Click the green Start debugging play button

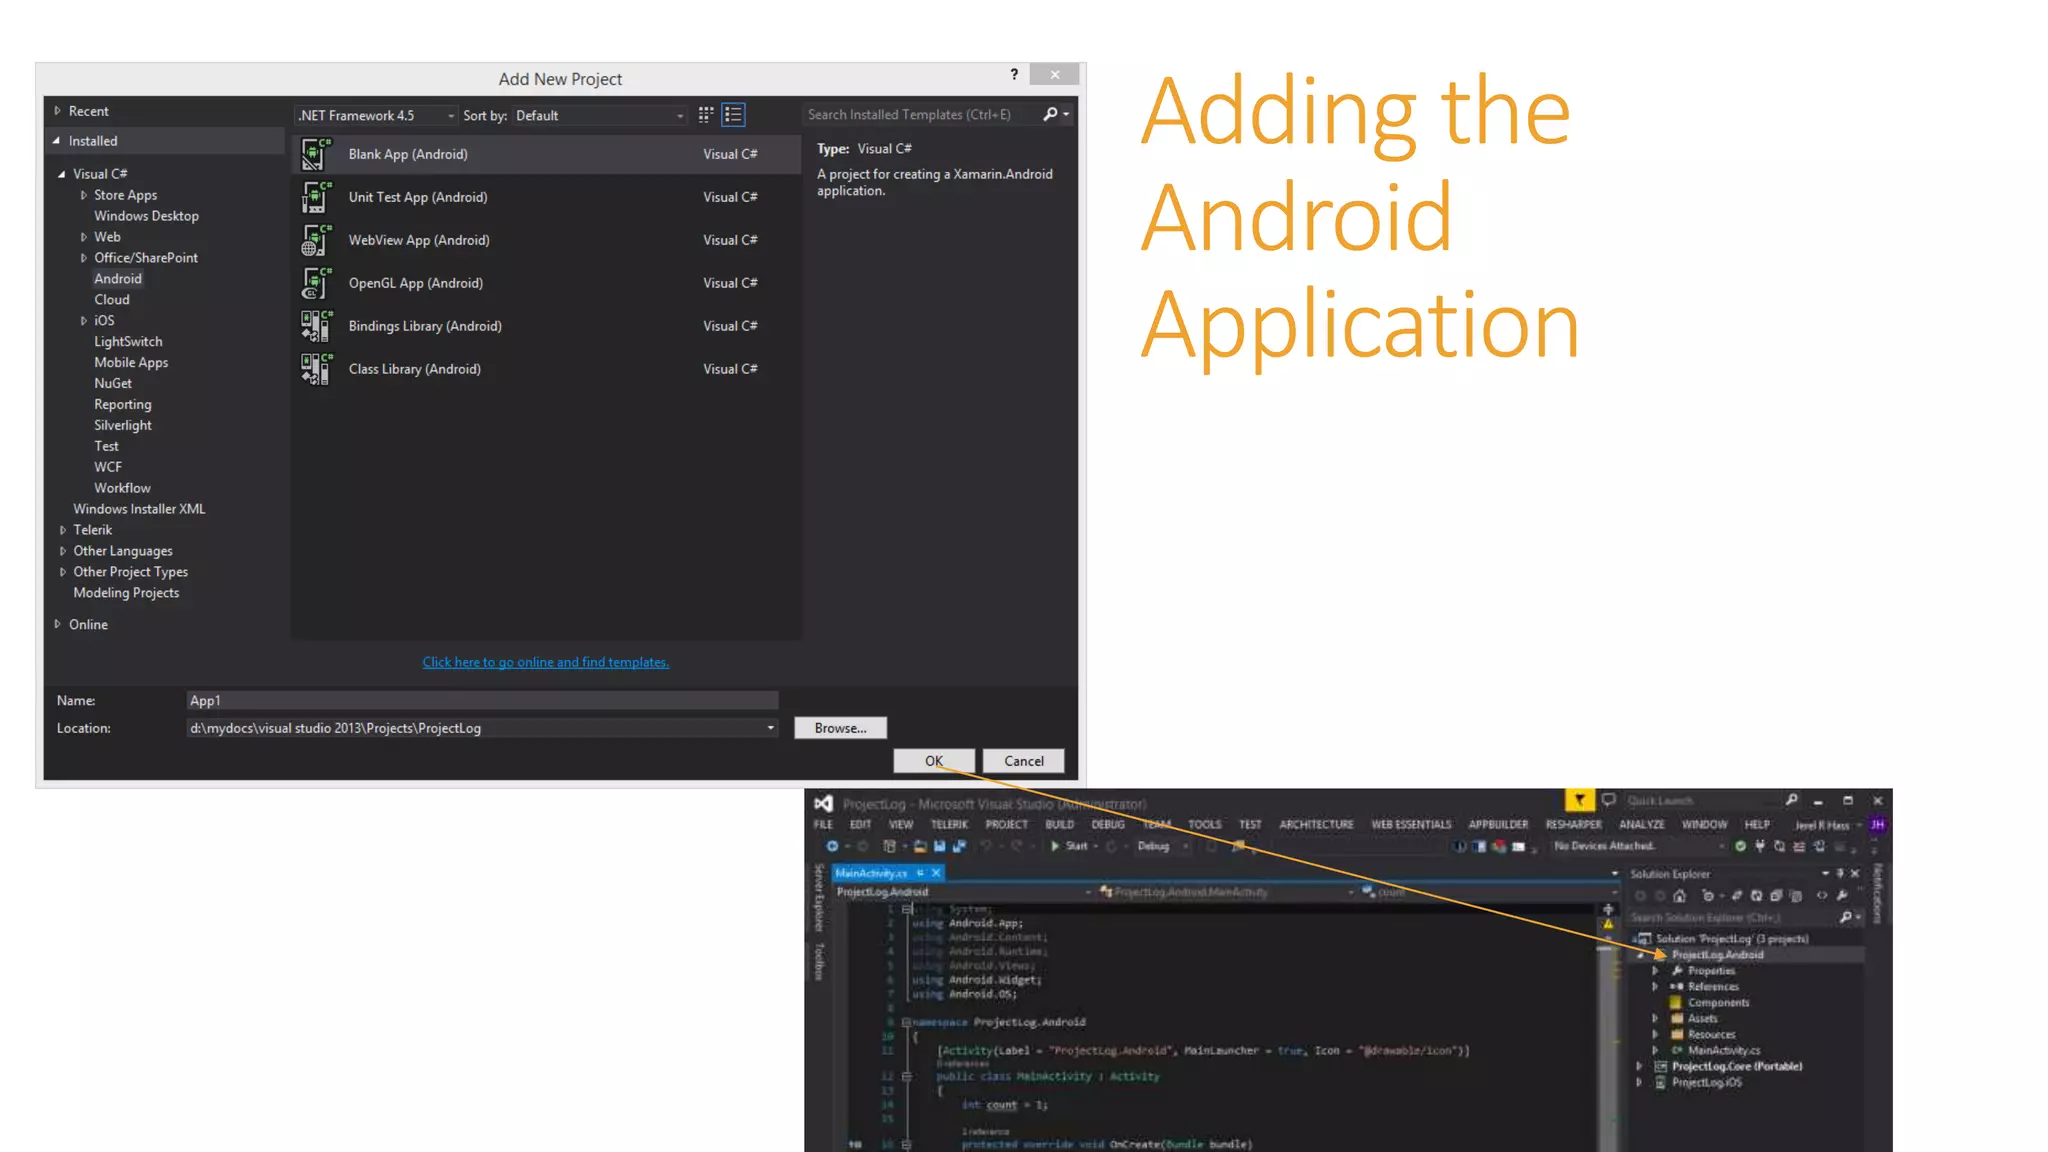(1055, 846)
